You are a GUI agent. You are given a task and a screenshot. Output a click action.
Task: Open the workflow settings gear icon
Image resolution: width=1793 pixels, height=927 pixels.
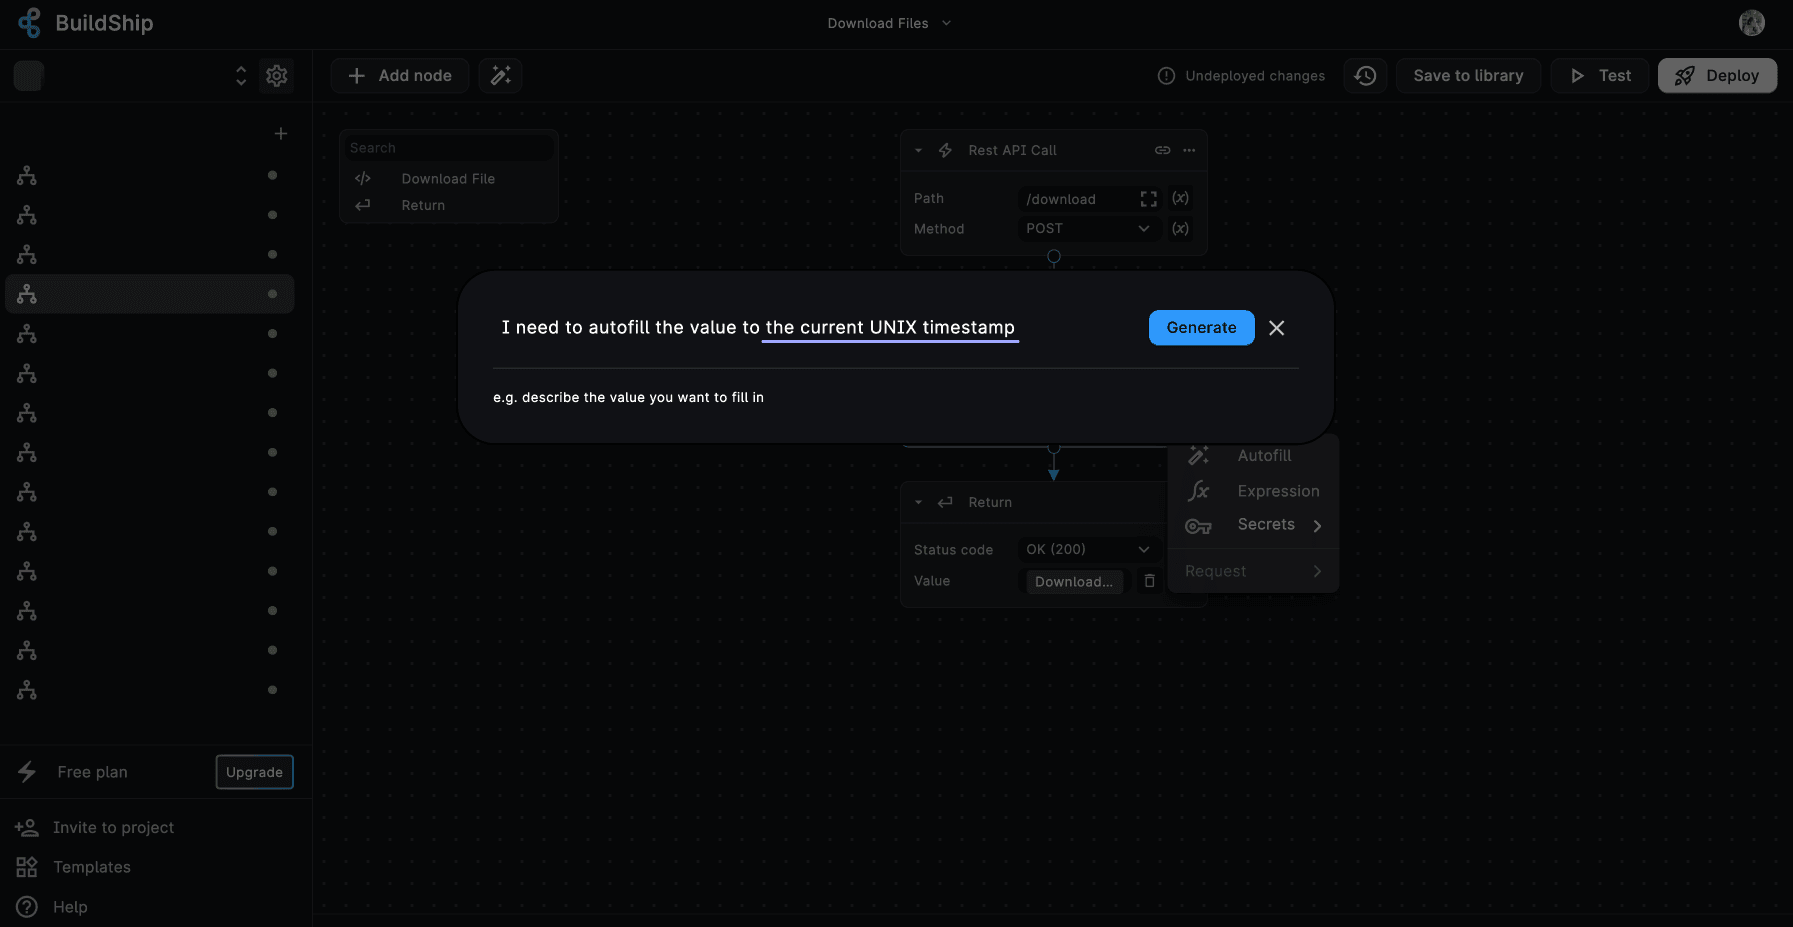click(277, 75)
